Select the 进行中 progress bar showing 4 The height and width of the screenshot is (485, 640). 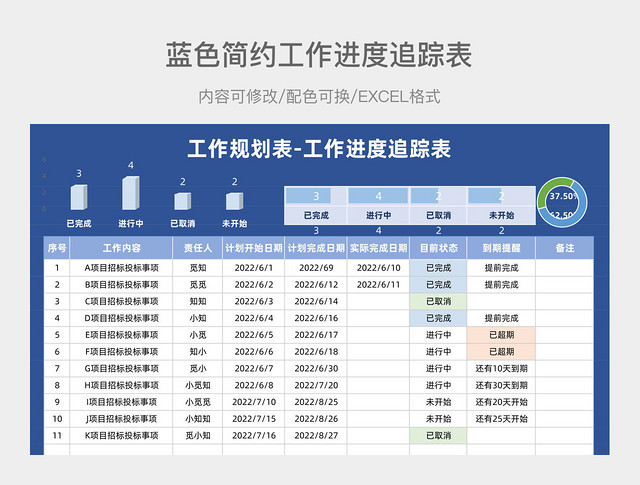(x=378, y=196)
